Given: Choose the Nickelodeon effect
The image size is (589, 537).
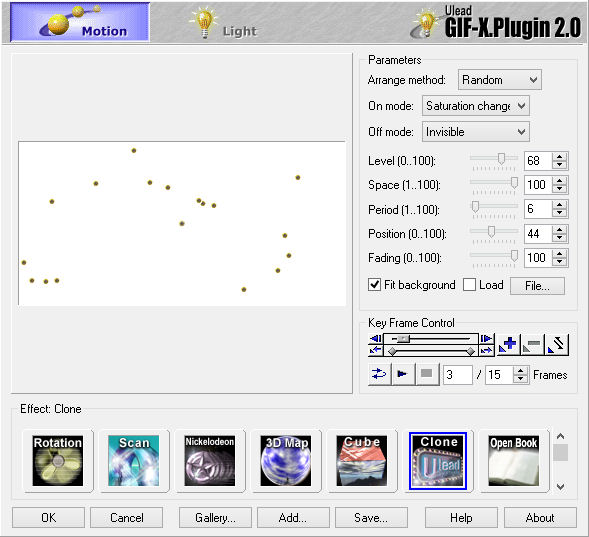Looking at the screenshot, I should pyautogui.click(x=210, y=461).
